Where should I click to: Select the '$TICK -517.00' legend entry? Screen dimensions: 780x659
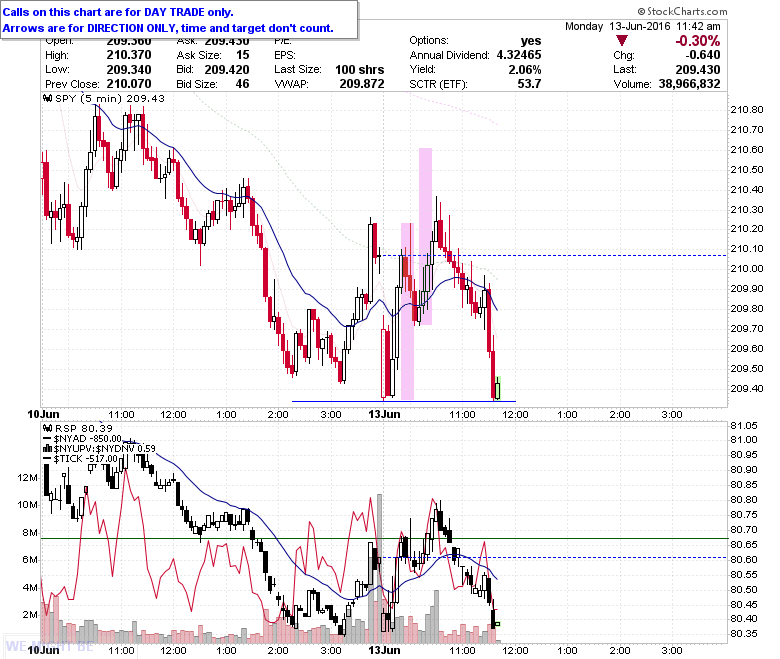pos(86,459)
